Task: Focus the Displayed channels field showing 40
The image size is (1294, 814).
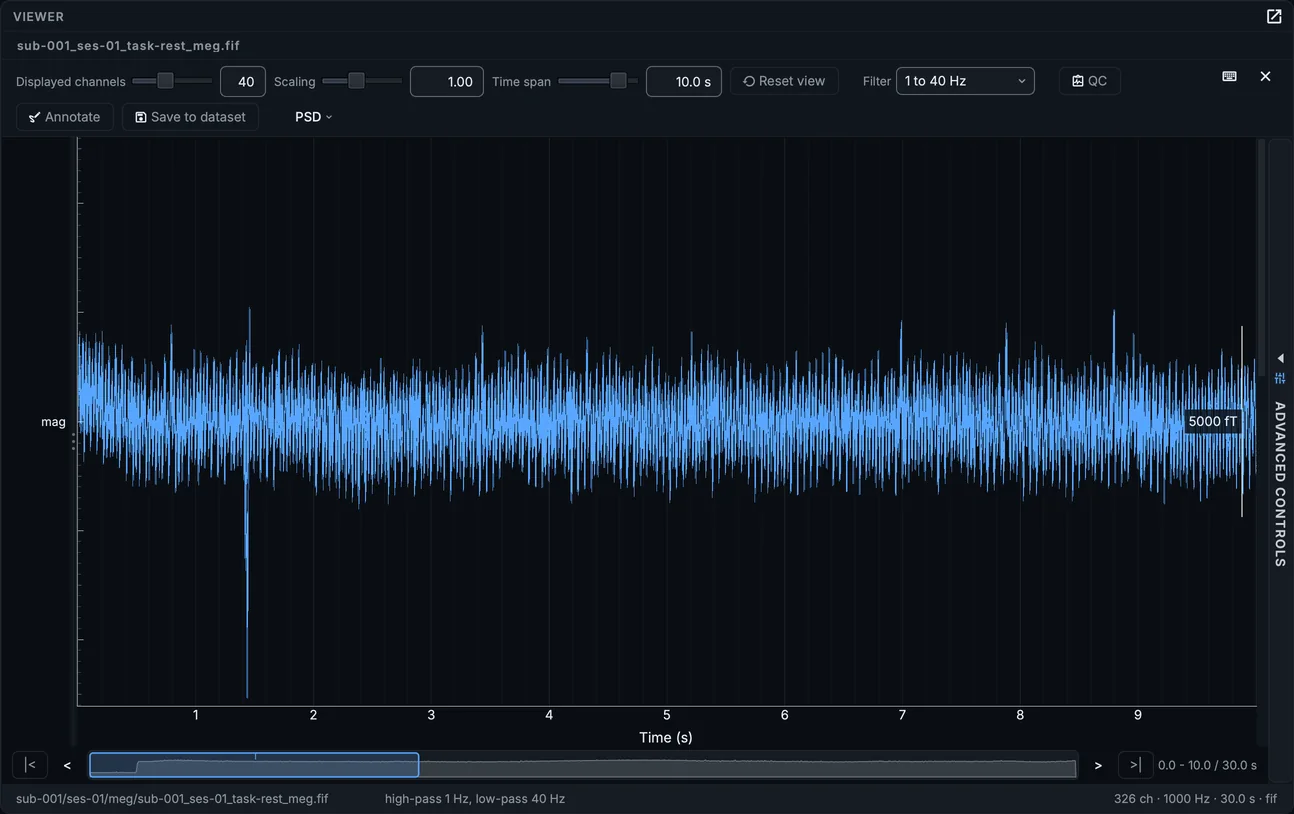Action: pyautogui.click(x=243, y=81)
